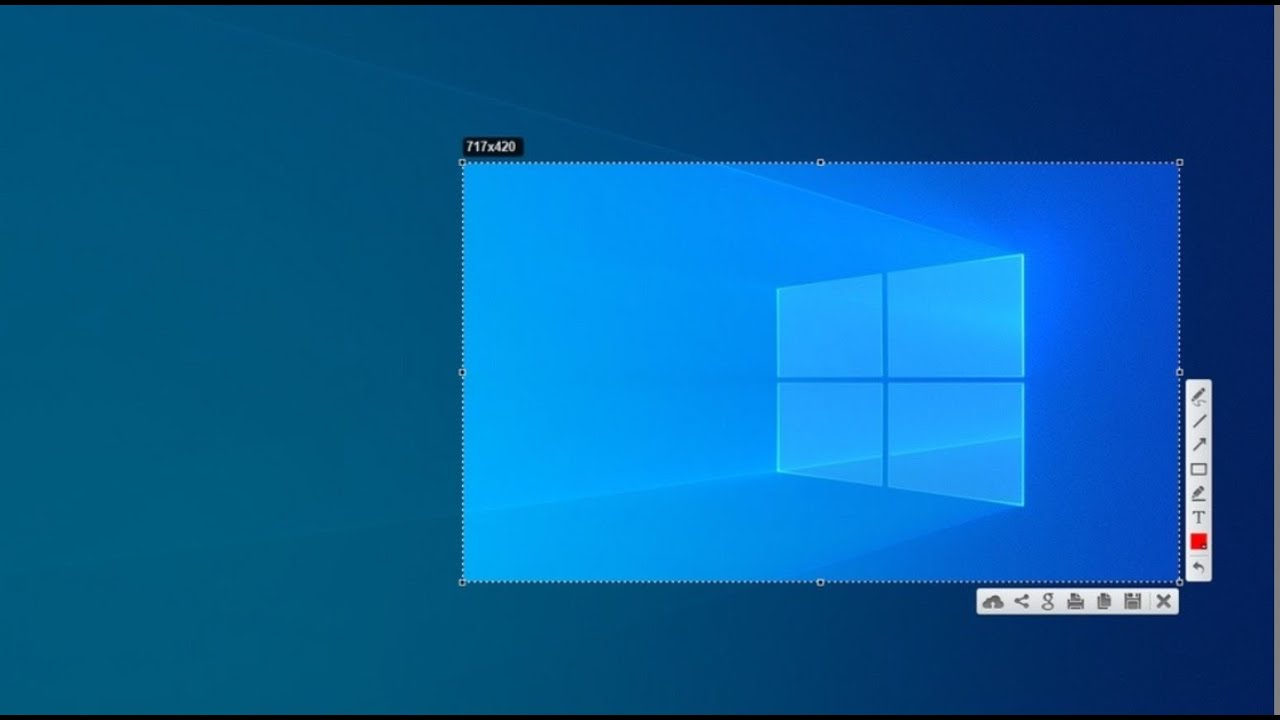Image resolution: width=1280 pixels, height=720 pixels.
Task: Save the screenshot to disk
Action: click(x=1132, y=601)
